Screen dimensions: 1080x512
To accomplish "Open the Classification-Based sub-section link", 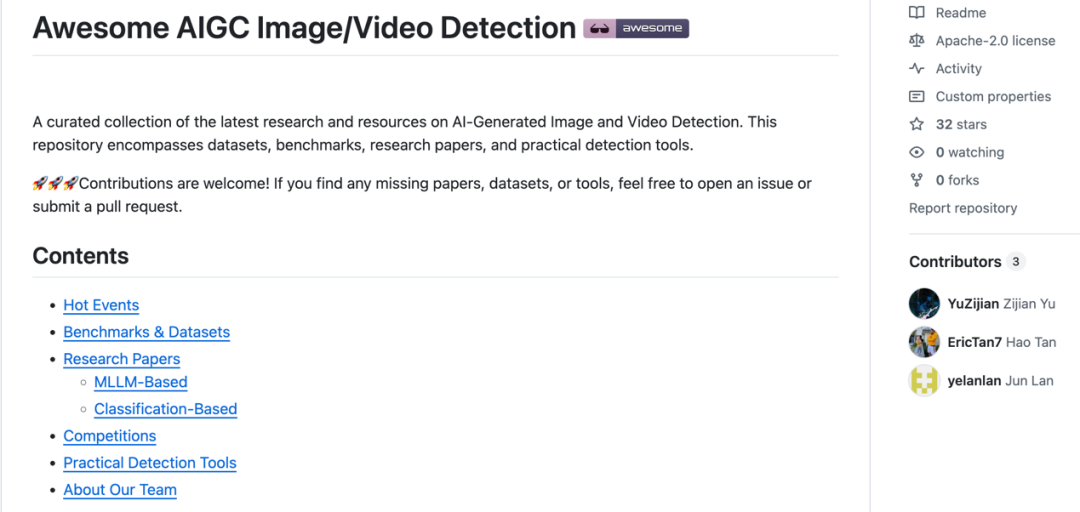I will pyautogui.click(x=165, y=409).
